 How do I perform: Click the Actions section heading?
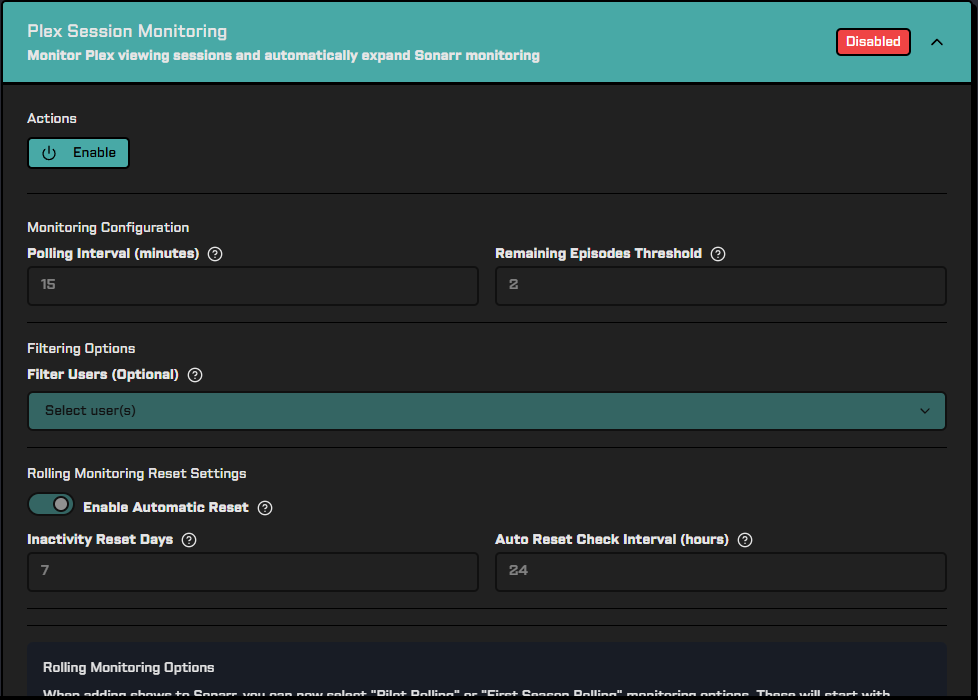[52, 119]
